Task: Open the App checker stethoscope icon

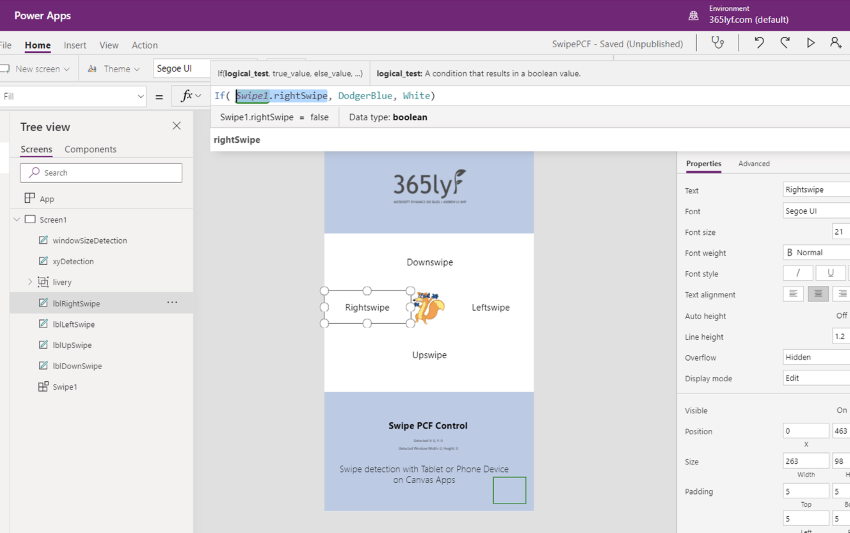Action: [718, 43]
